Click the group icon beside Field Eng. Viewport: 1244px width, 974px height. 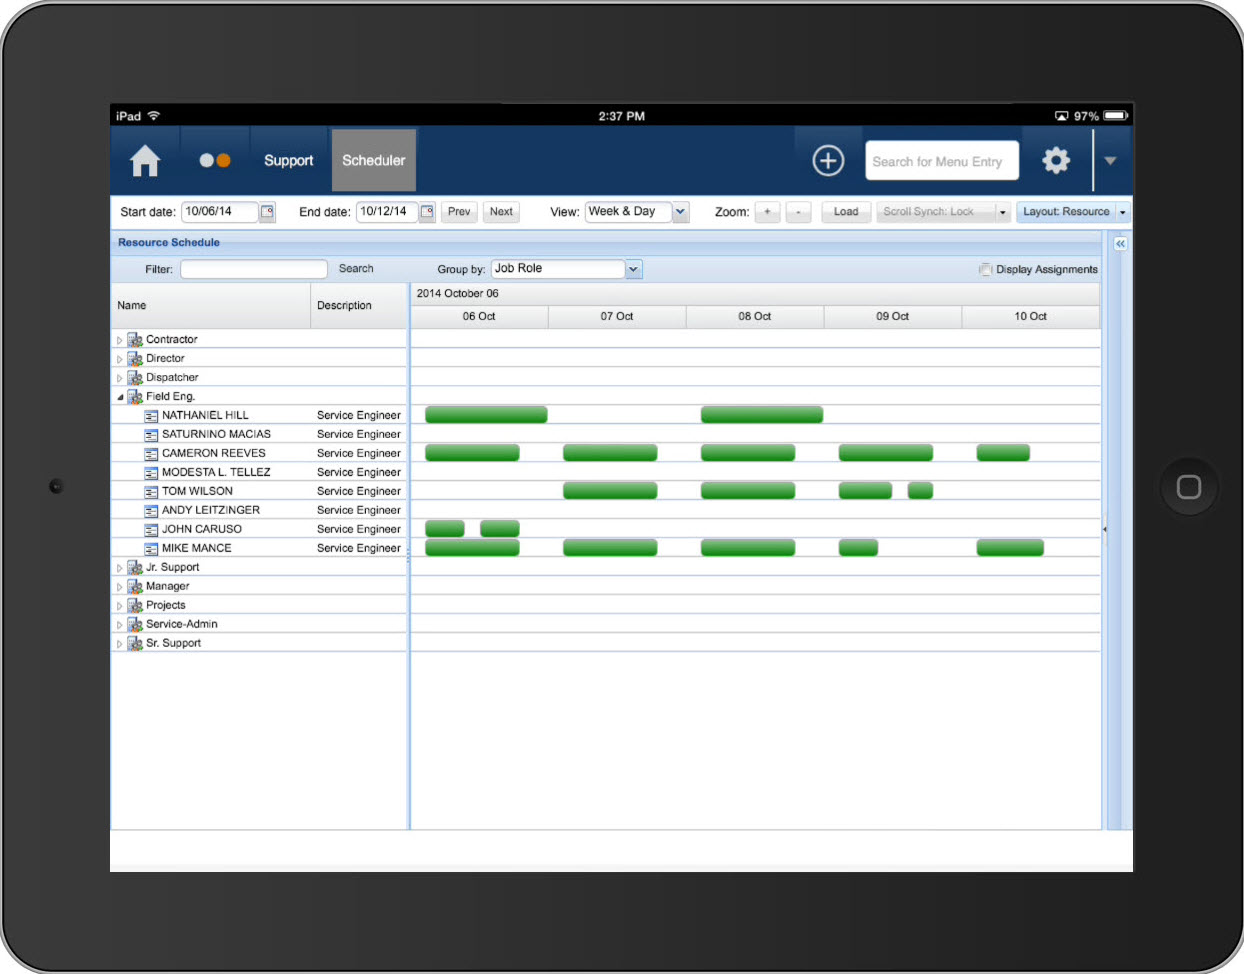point(134,396)
